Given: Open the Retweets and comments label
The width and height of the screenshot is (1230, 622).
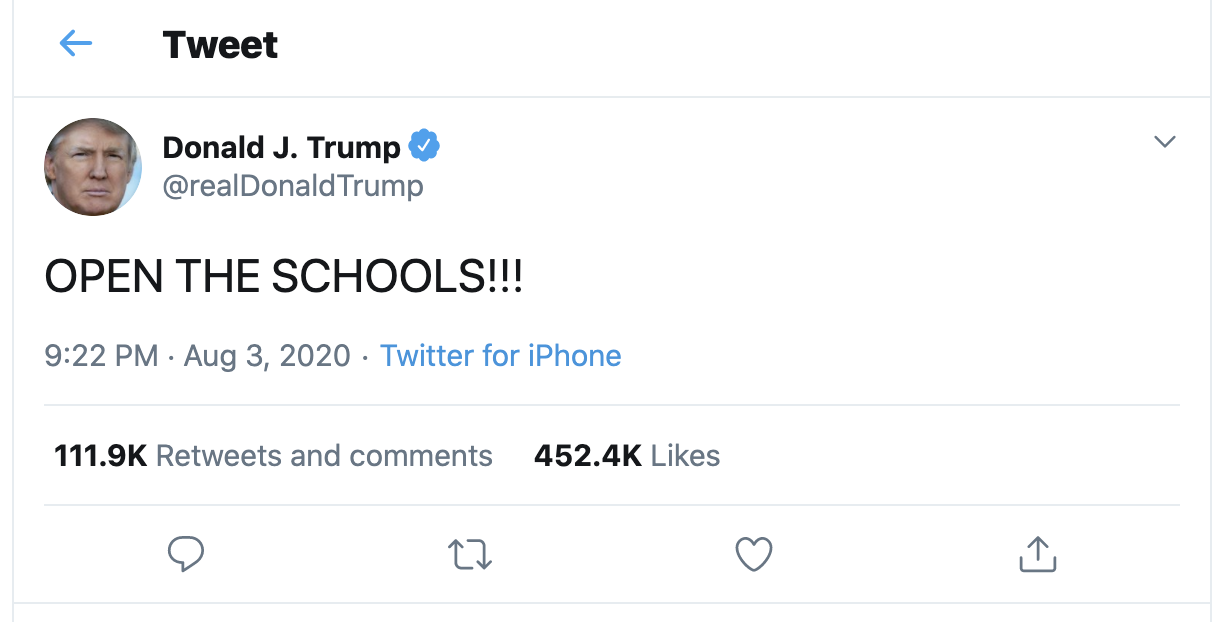Looking at the screenshot, I should 324,456.
